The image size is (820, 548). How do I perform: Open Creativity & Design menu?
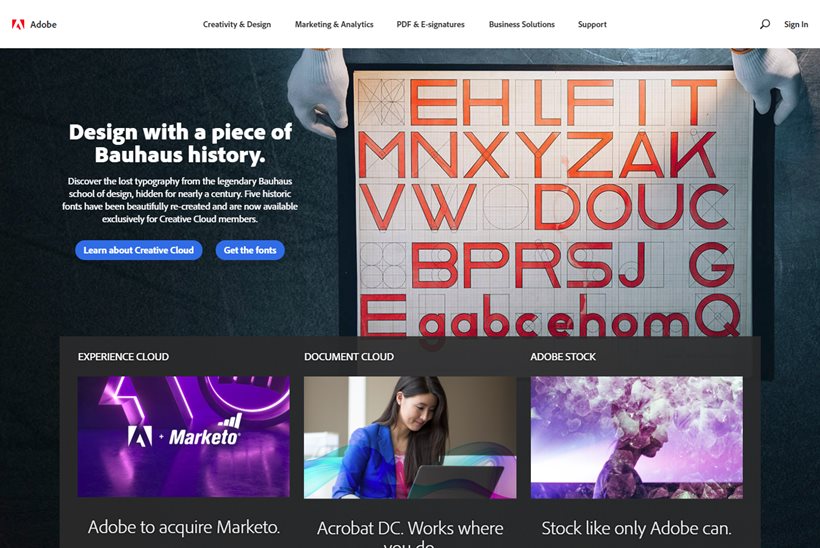237,24
